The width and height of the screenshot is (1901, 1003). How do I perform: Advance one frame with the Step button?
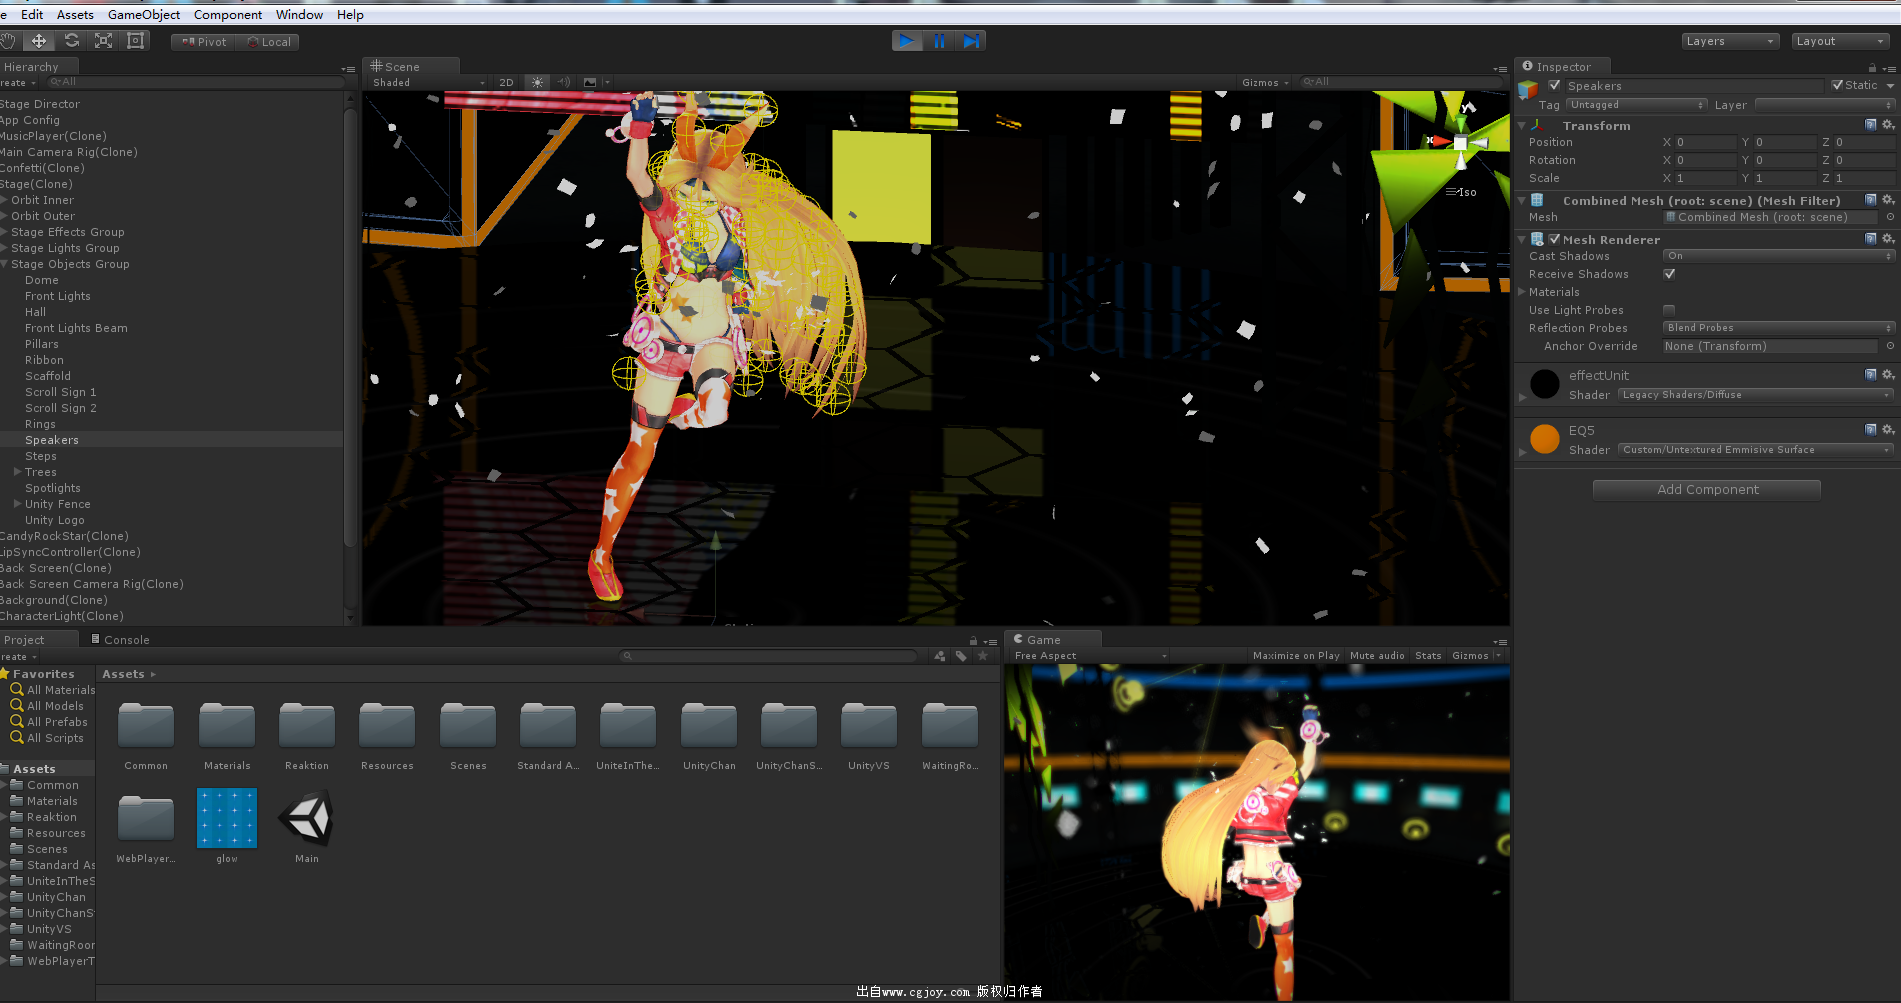971,41
